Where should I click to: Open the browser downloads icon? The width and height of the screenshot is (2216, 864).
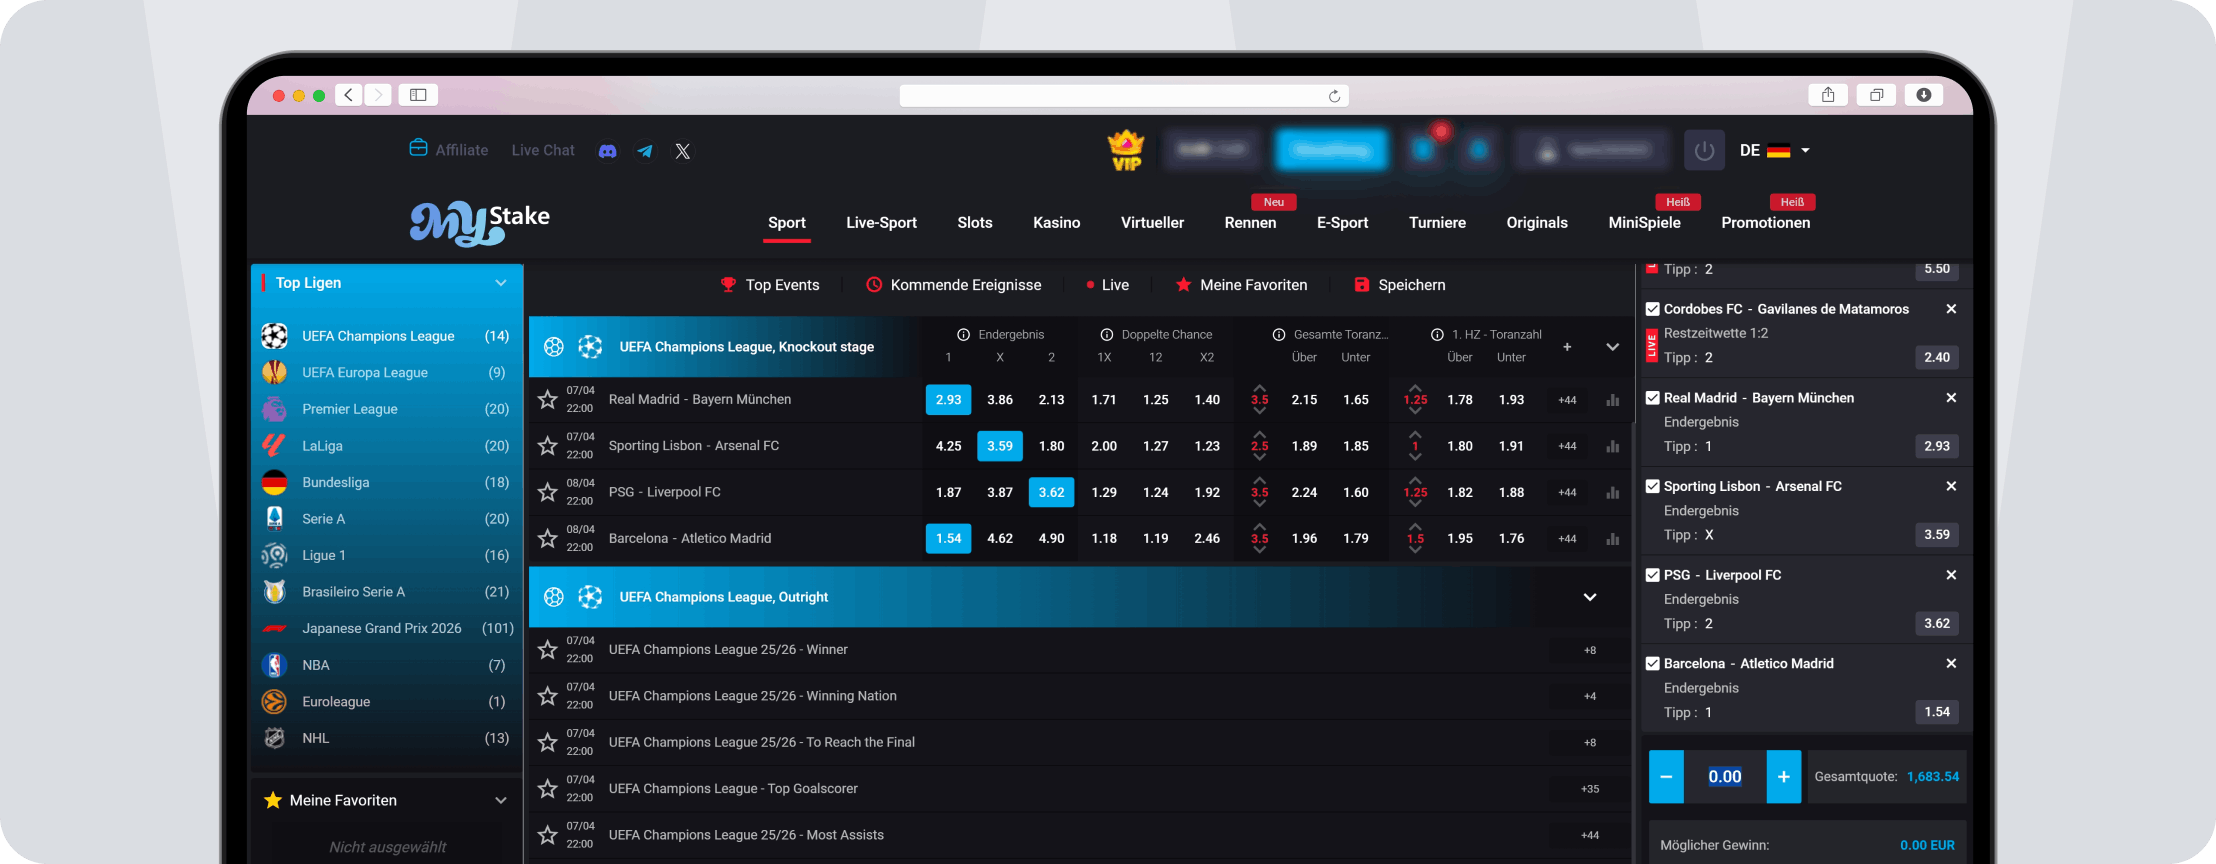1923,95
